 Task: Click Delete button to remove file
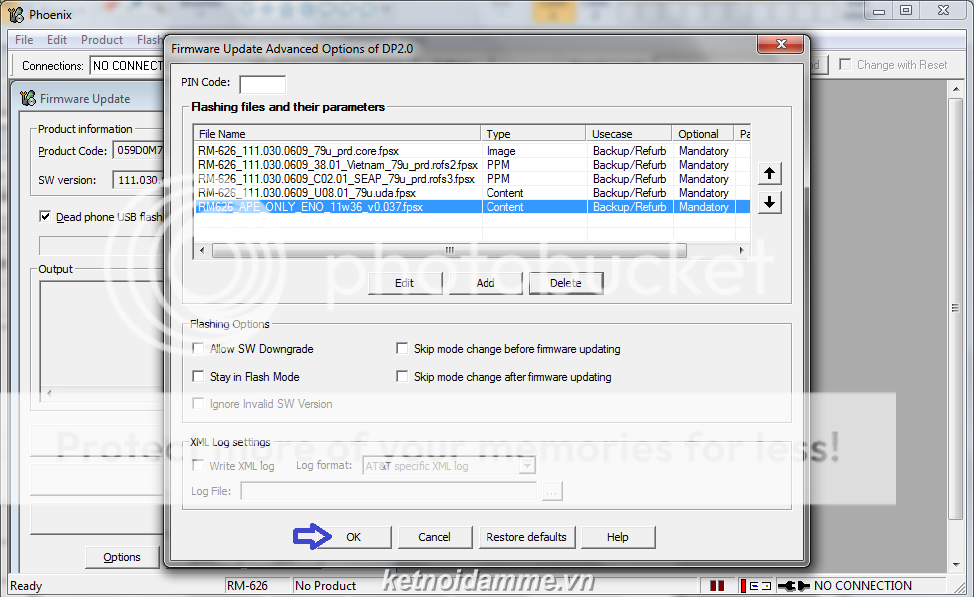(566, 283)
